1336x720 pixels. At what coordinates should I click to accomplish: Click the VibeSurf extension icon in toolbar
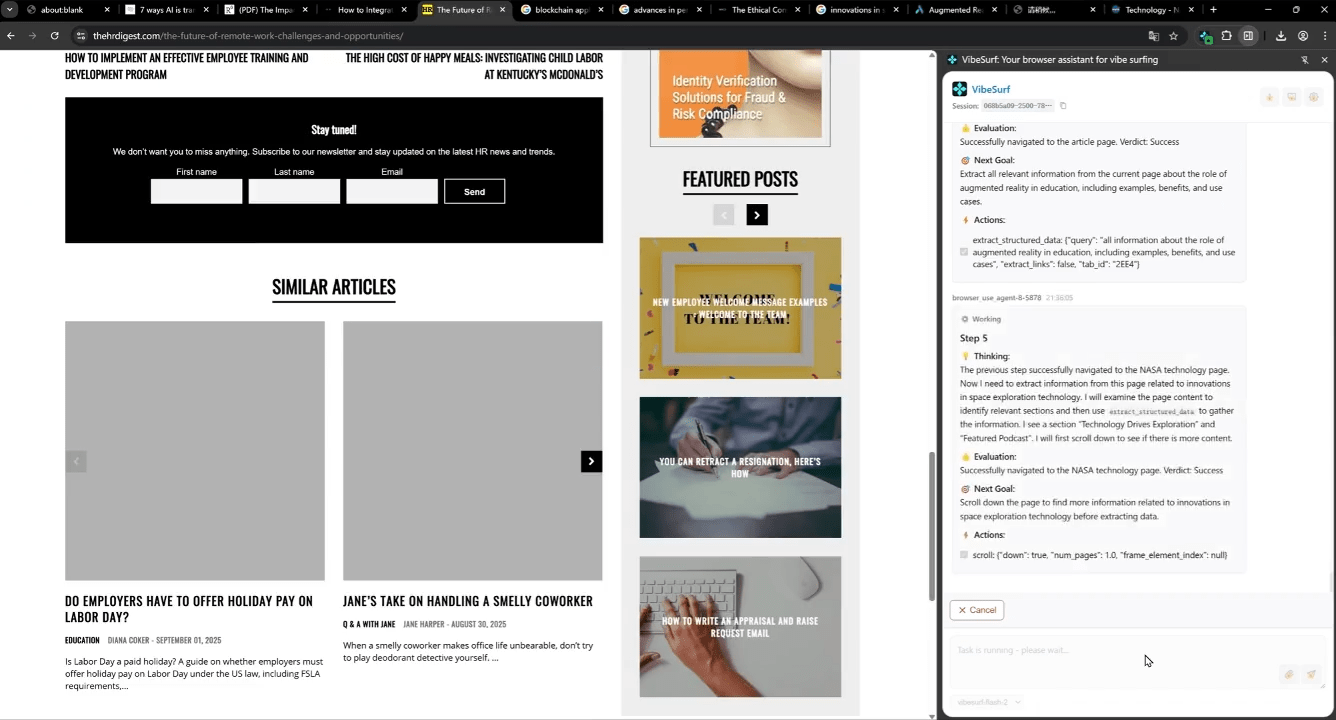[x=1206, y=36]
